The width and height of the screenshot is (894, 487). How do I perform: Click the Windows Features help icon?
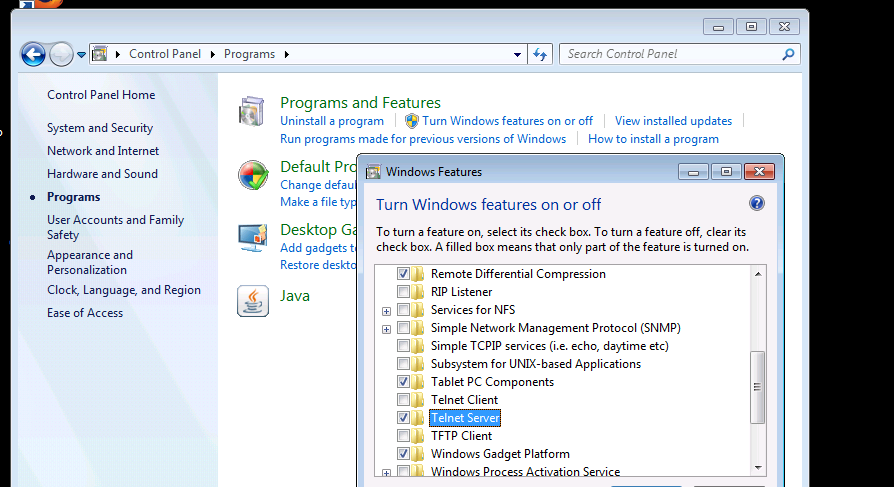(x=757, y=204)
